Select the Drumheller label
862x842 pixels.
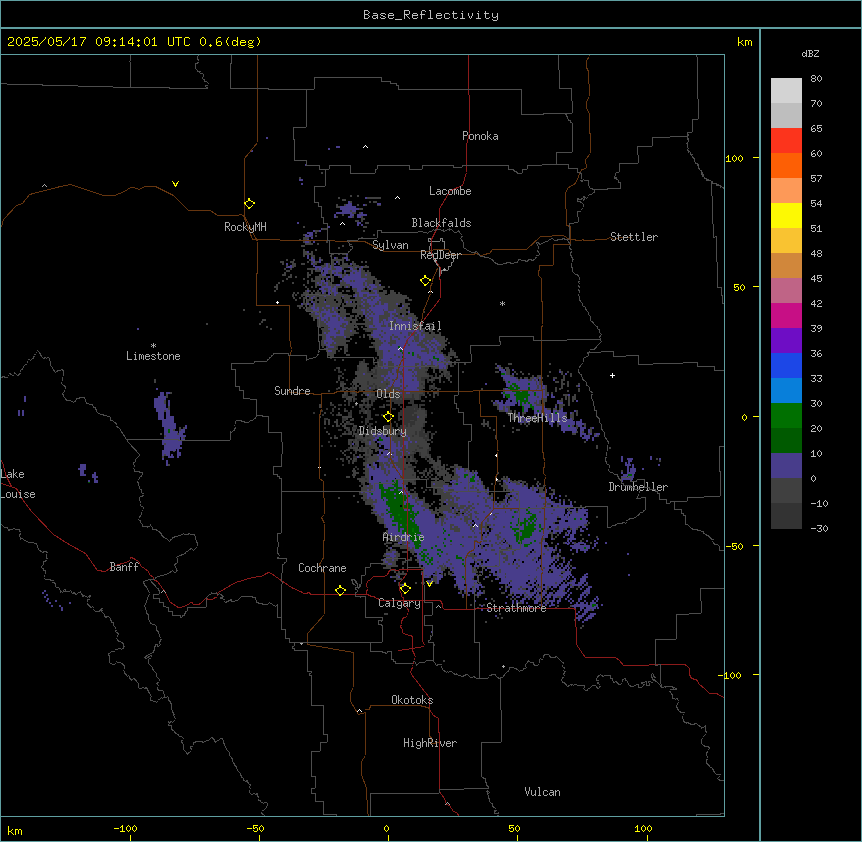tap(638, 487)
